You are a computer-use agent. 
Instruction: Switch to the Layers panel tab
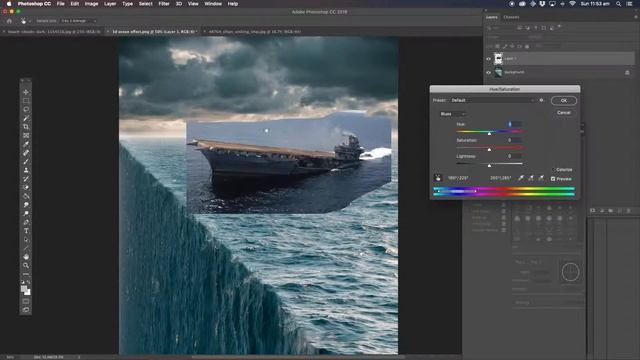492,17
